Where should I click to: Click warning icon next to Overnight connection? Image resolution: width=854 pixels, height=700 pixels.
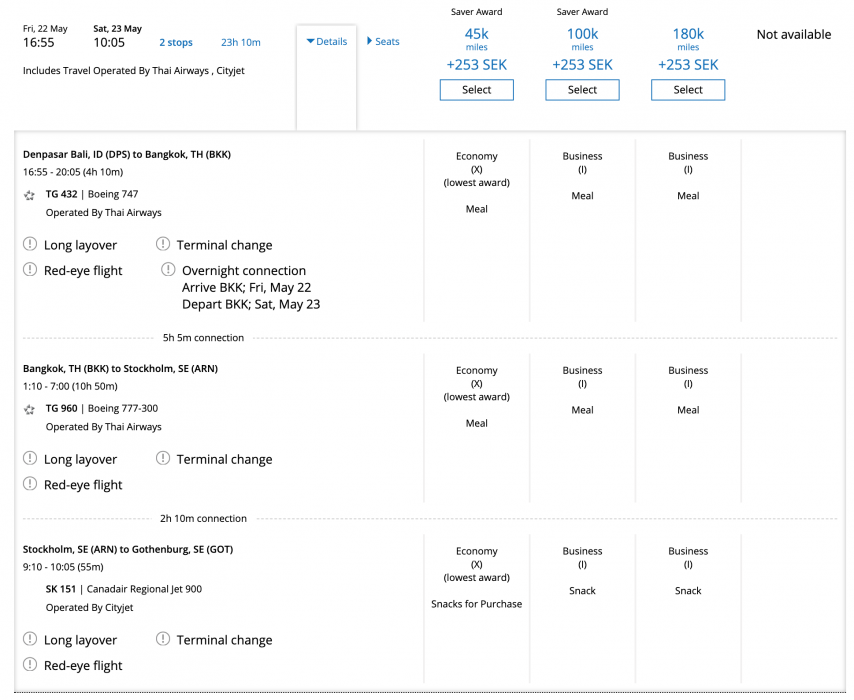(168, 270)
